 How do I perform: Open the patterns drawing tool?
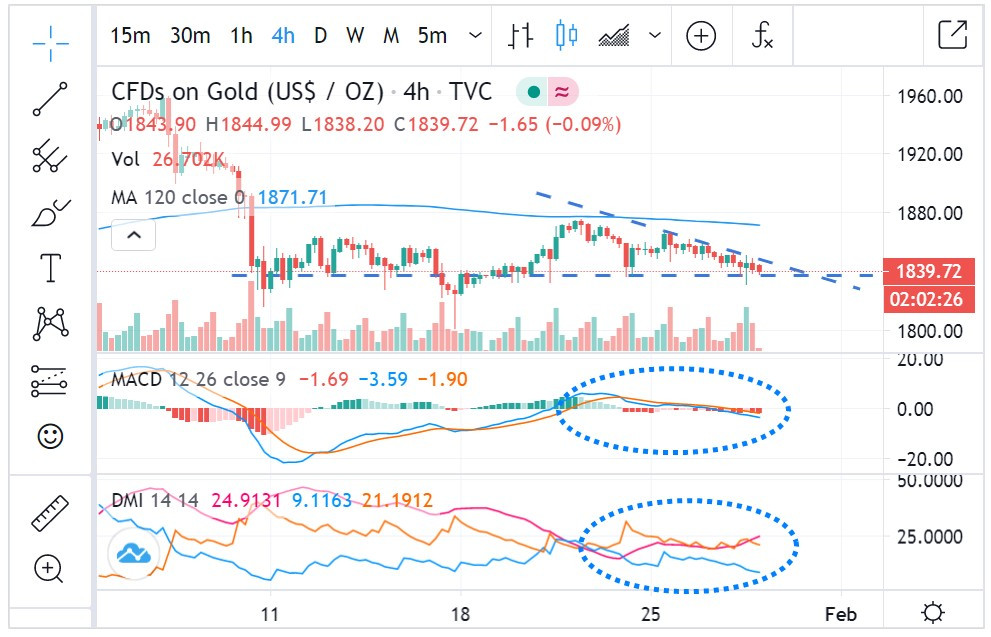[50, 323]
